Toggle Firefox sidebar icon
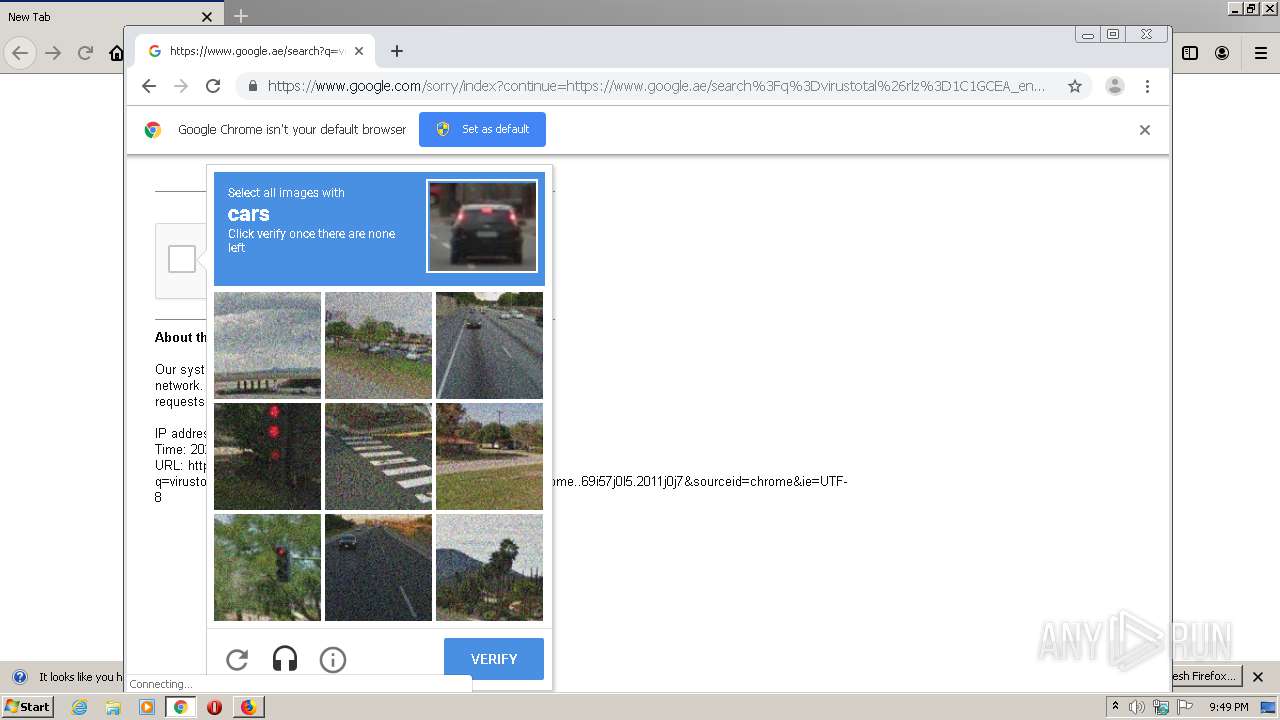Viewport: 1280px width, 720px height. click(x=1190, y=53)
